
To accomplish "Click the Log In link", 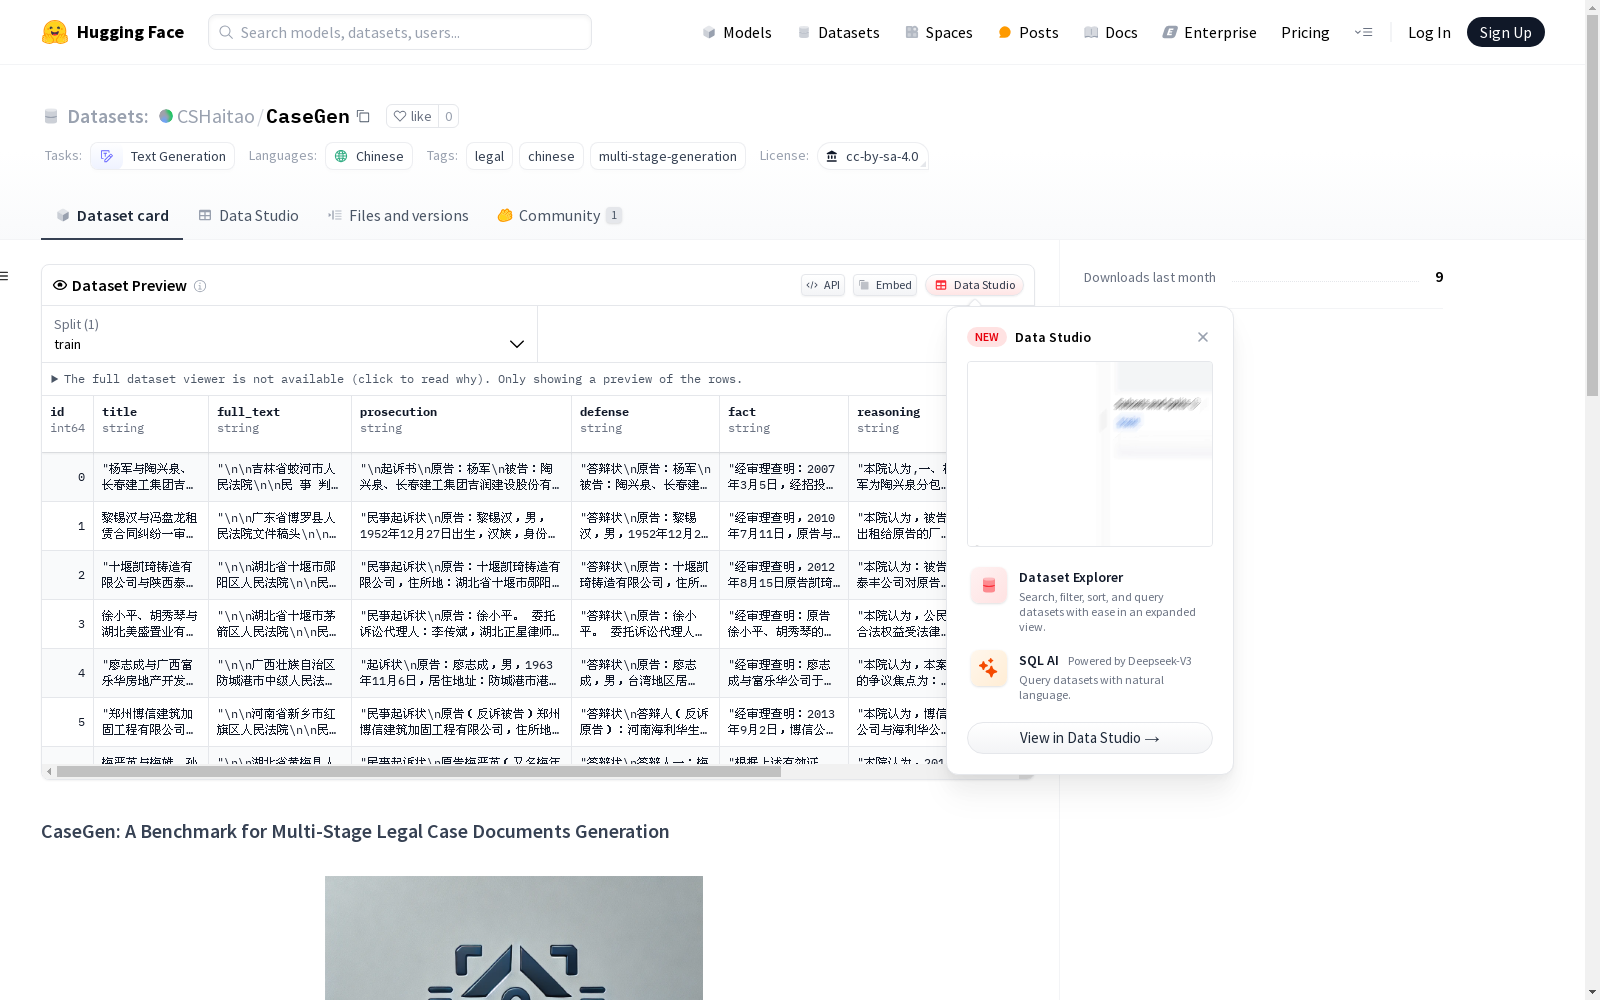I will pyautogui.click(x=1429, y=32).
